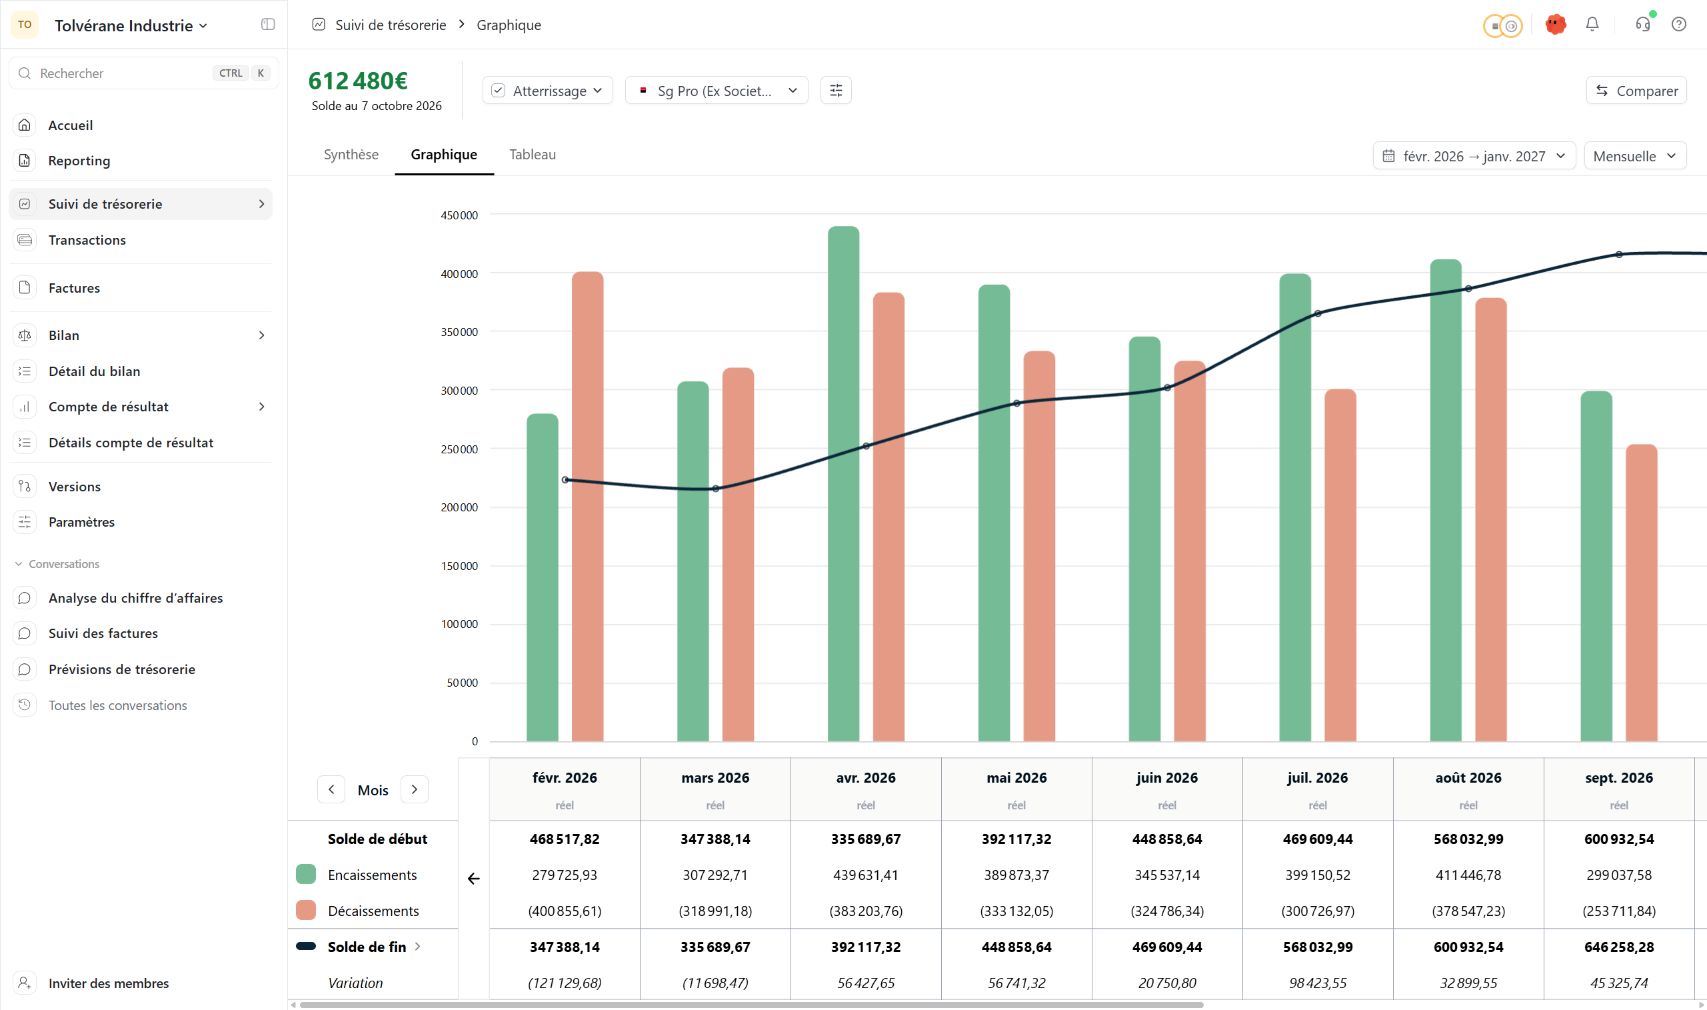Click the Inviter des membres person icon
Screen dimensions: 1707x1010
[x=25, y=983]
